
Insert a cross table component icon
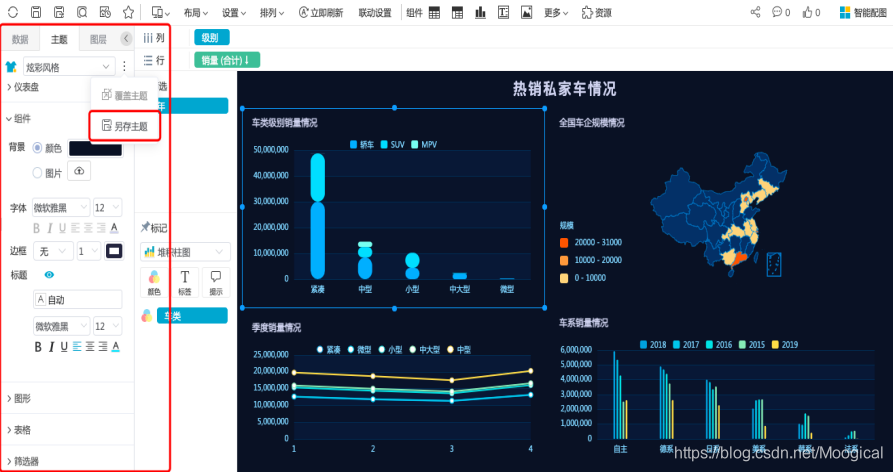457,13
